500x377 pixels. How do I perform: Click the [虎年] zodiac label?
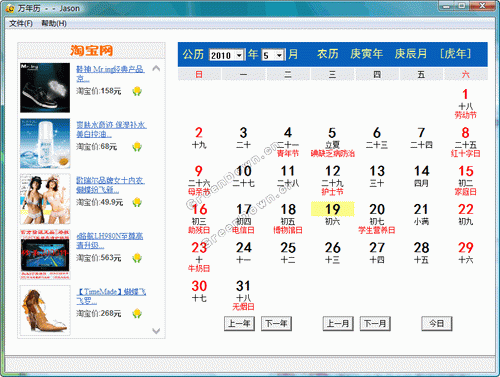[x=455, y=54]
